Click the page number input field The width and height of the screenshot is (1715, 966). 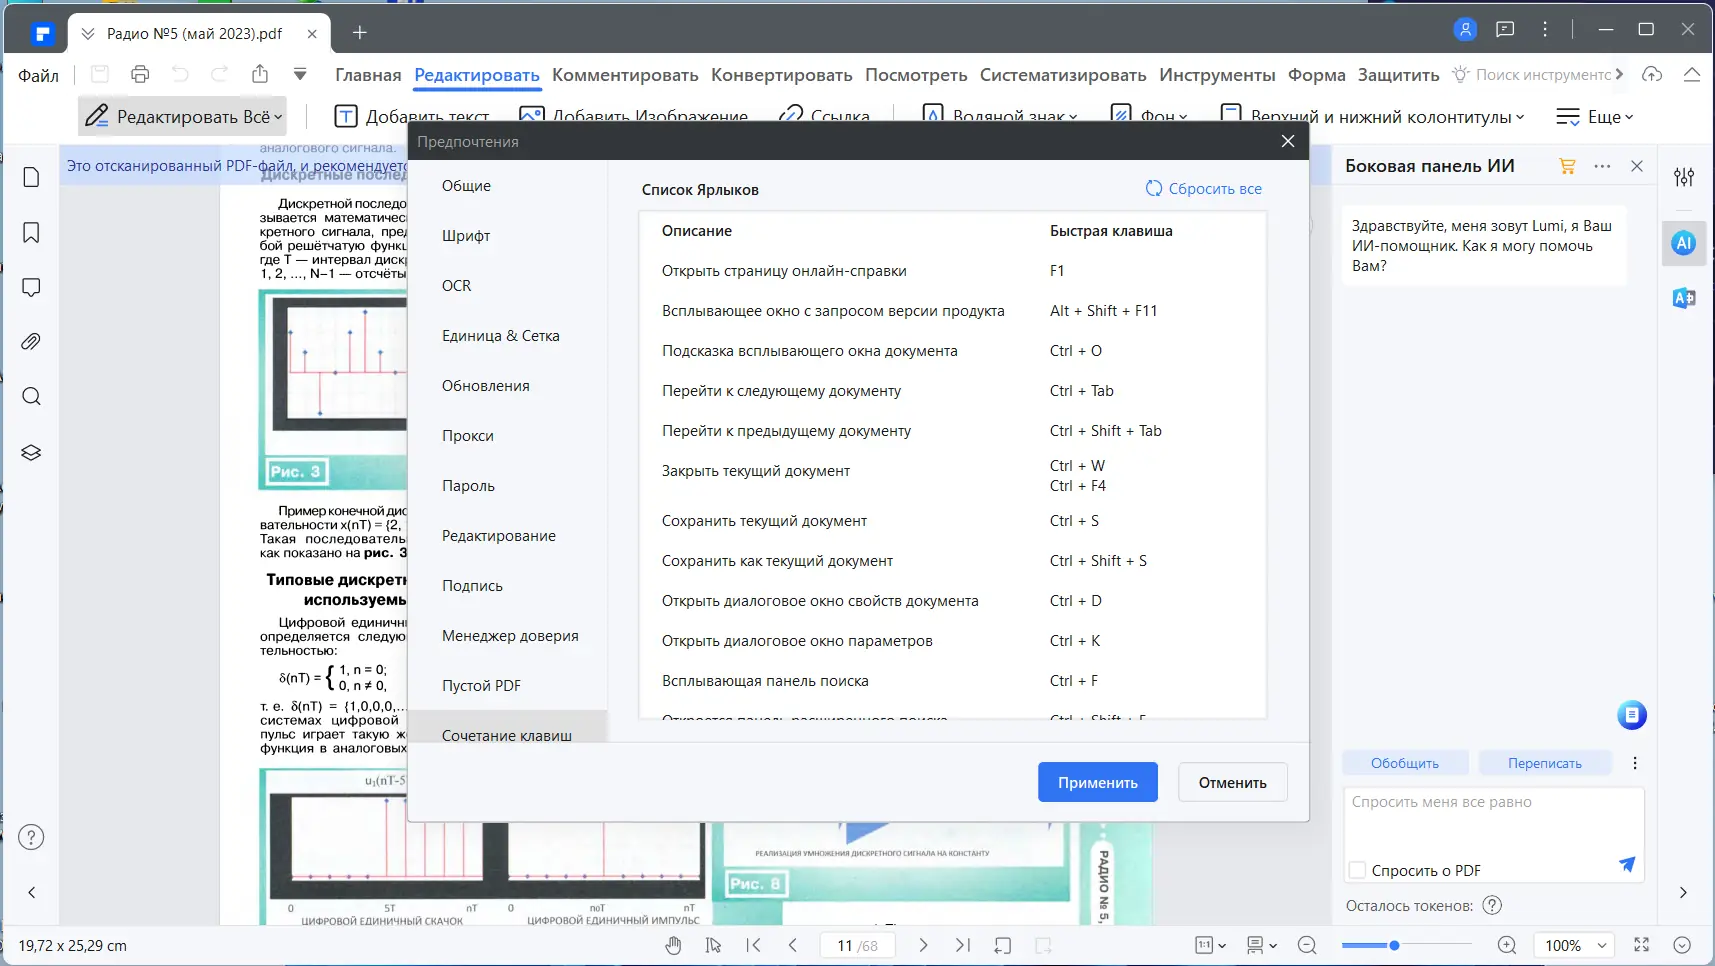858,945
